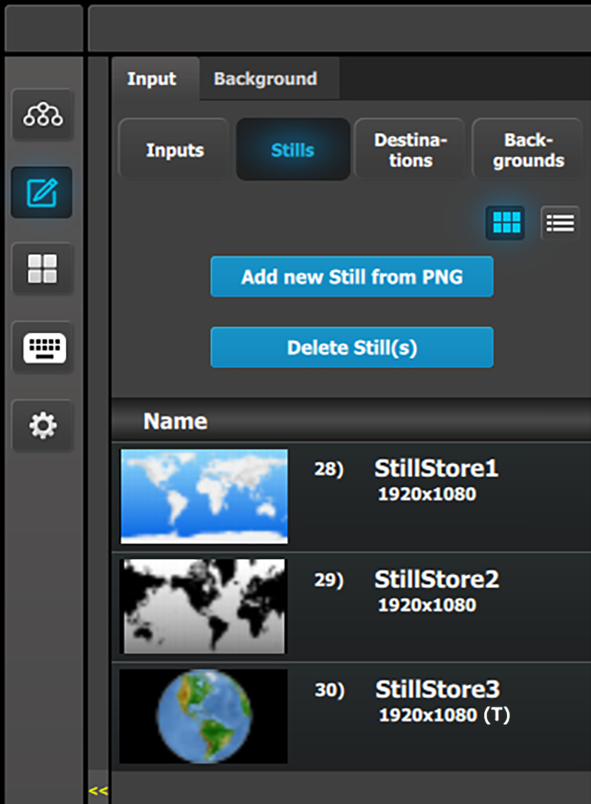Open the keyboard shortcuts sidebar icon

click(43, 347)
